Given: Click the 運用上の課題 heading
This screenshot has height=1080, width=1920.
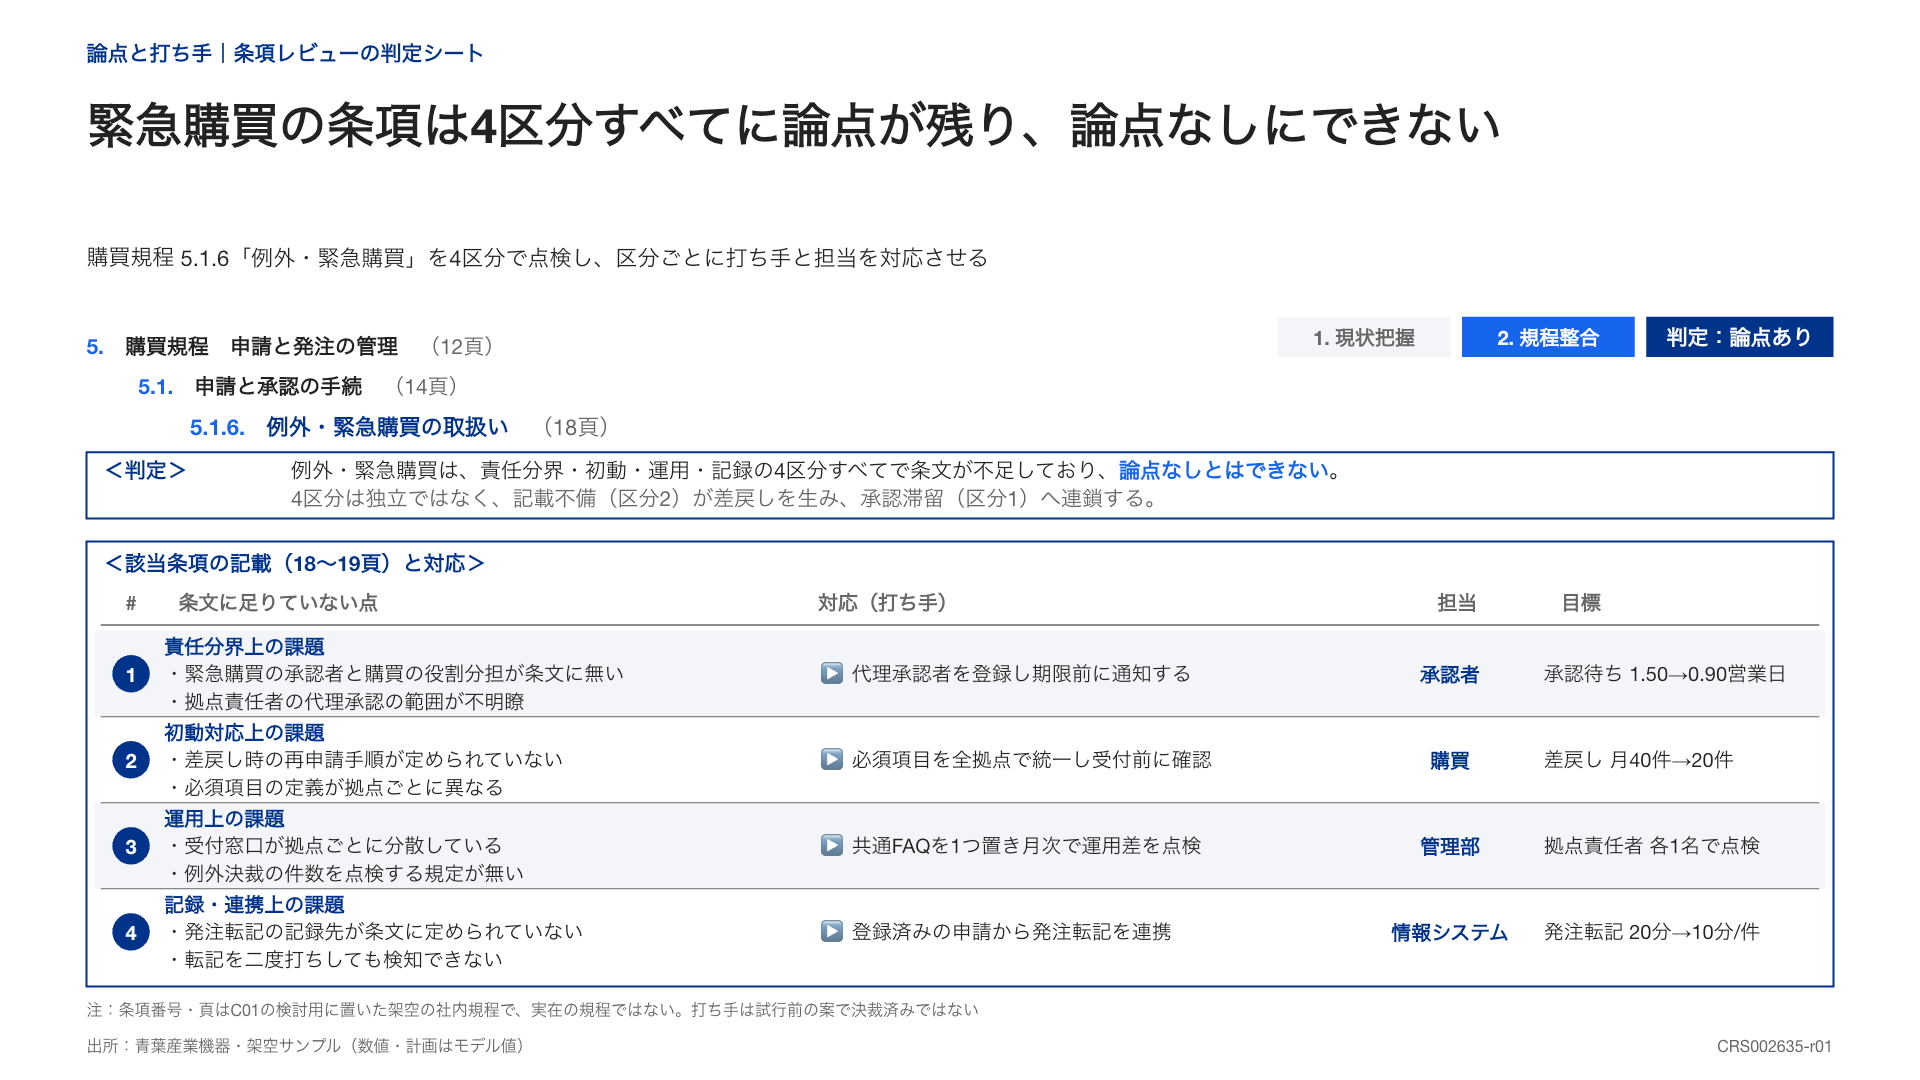Looking at the screenshot, I should click(x=224, y=819).
